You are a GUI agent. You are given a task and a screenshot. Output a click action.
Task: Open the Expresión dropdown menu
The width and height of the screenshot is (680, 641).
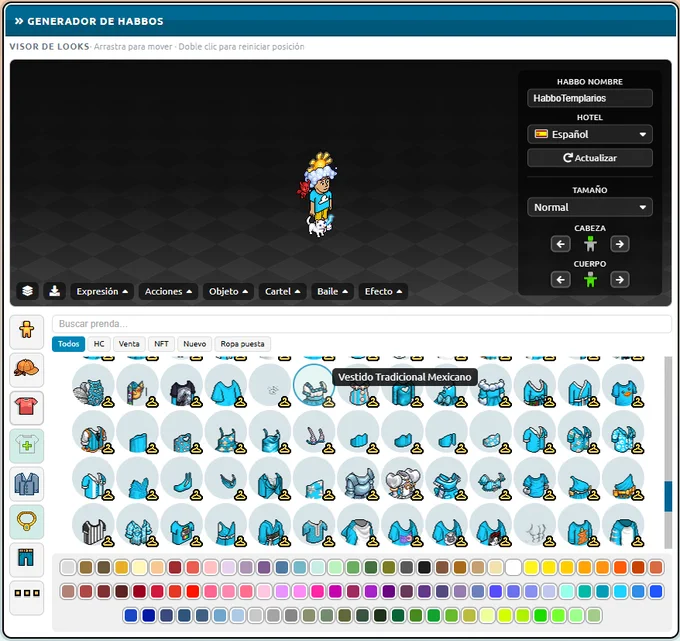(x=102, y=291)
